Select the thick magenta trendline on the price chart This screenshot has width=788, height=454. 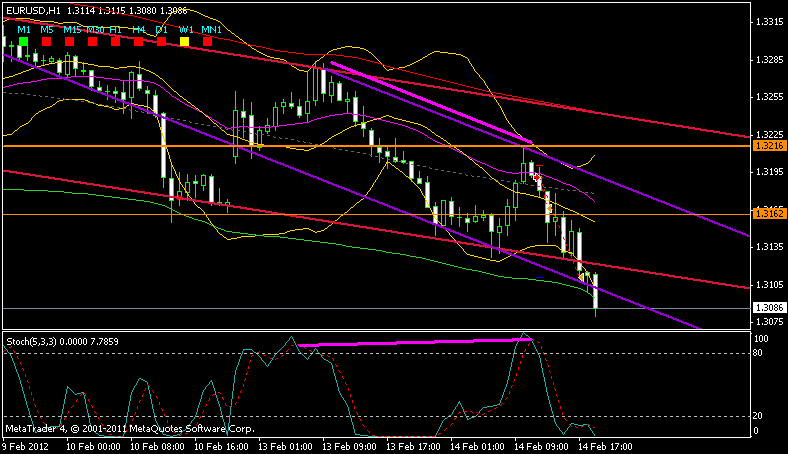pos(431,103)
